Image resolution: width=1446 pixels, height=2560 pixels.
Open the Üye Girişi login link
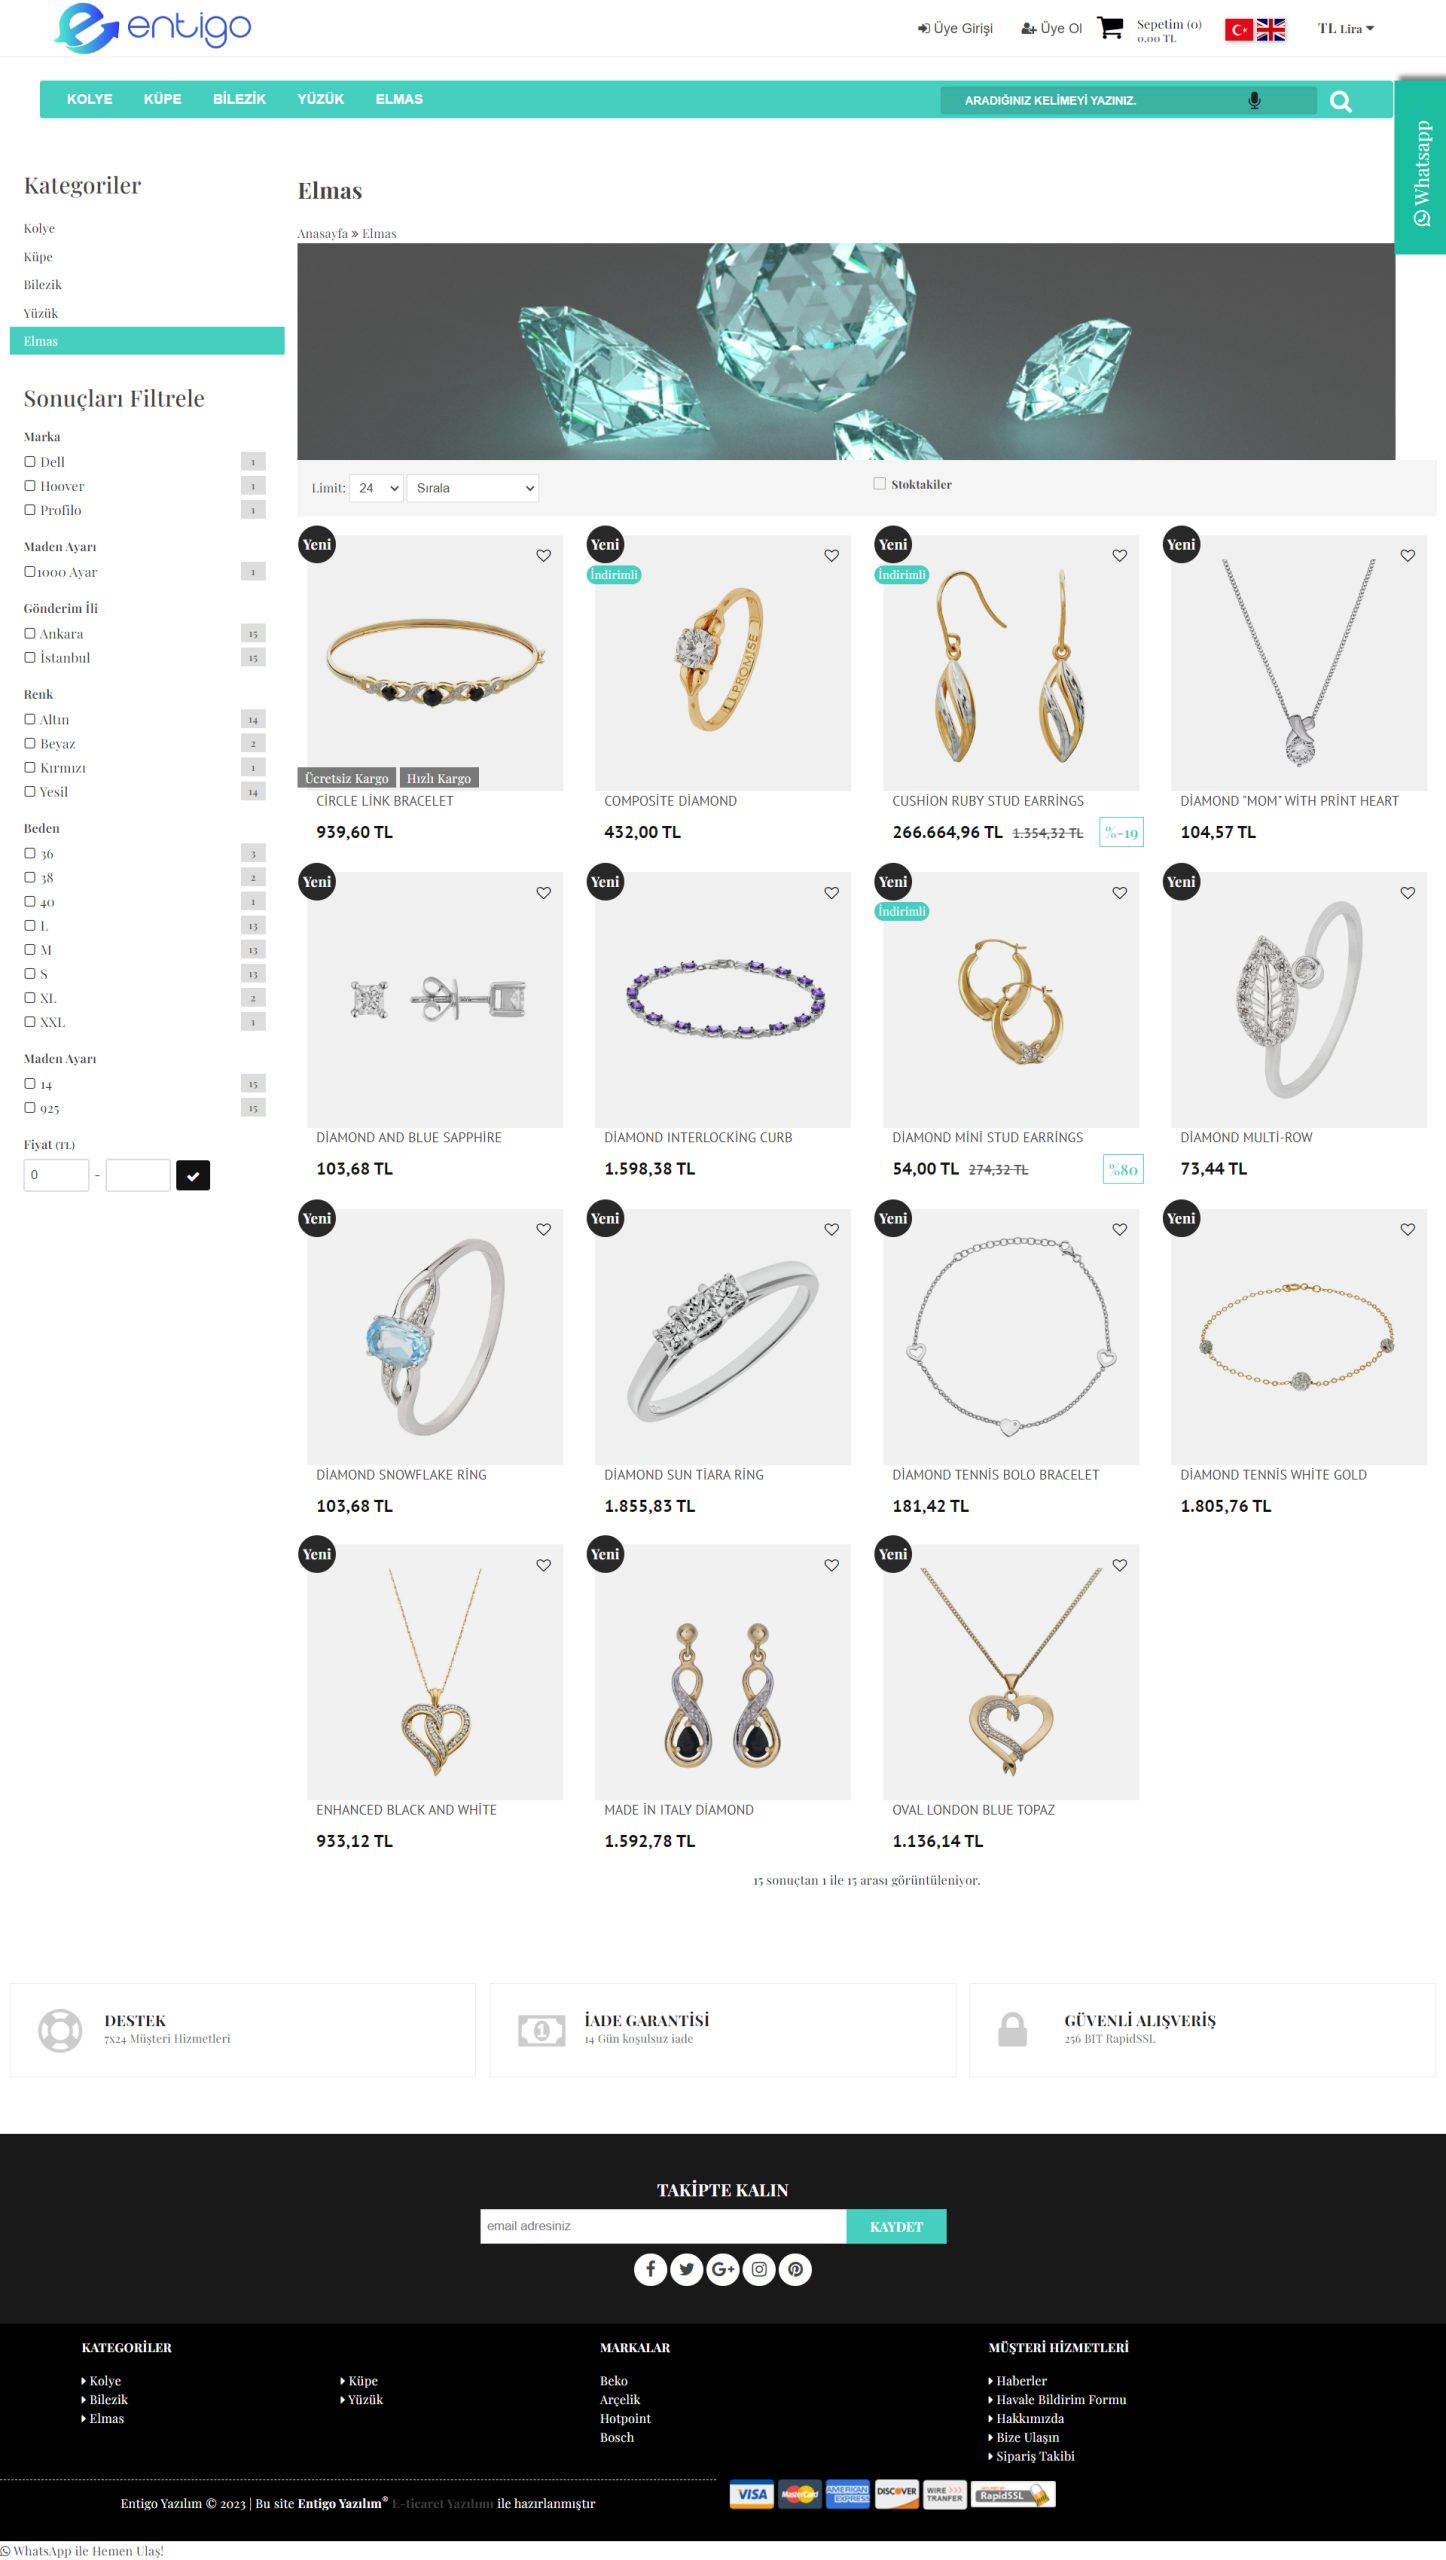tap(955, 28)
